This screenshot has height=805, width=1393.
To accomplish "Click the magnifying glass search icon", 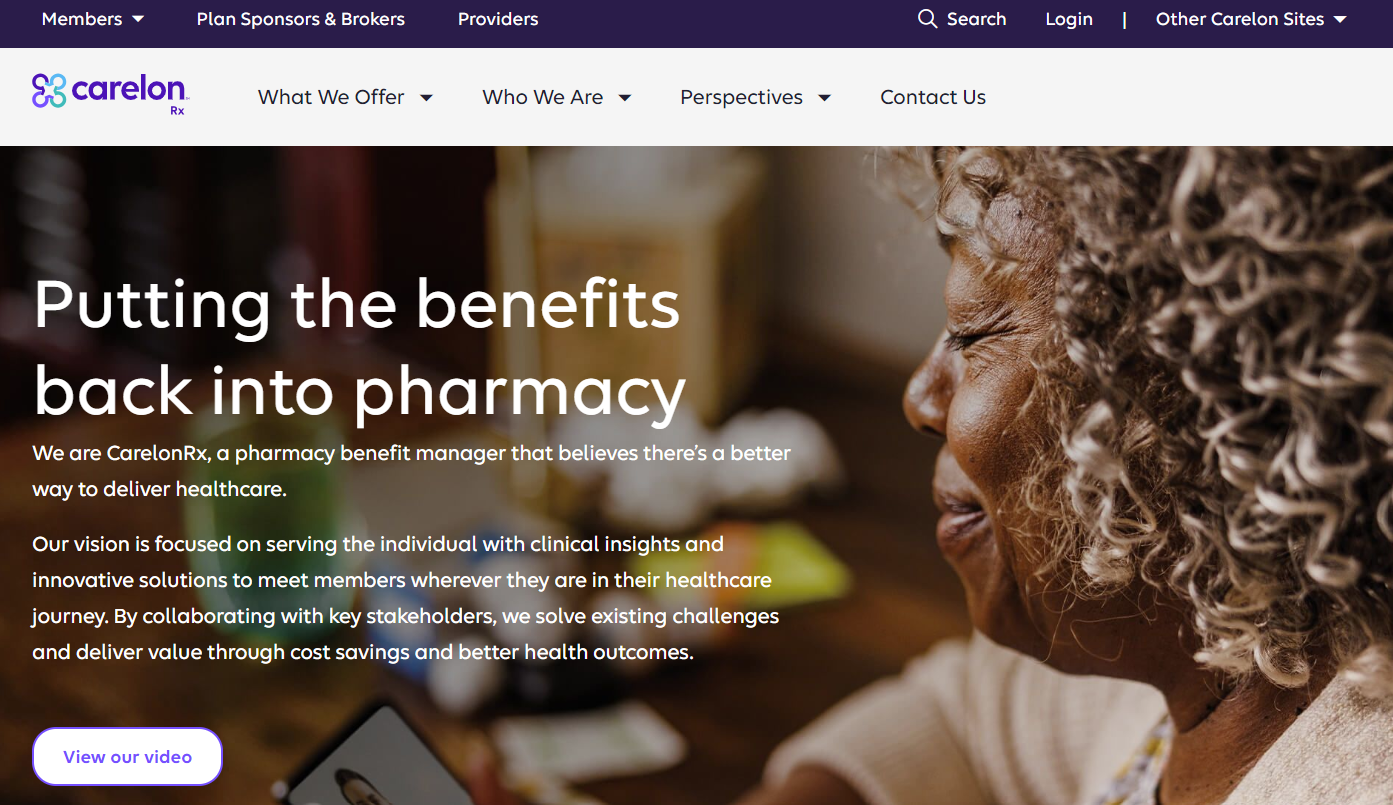I will pos(927,19).
